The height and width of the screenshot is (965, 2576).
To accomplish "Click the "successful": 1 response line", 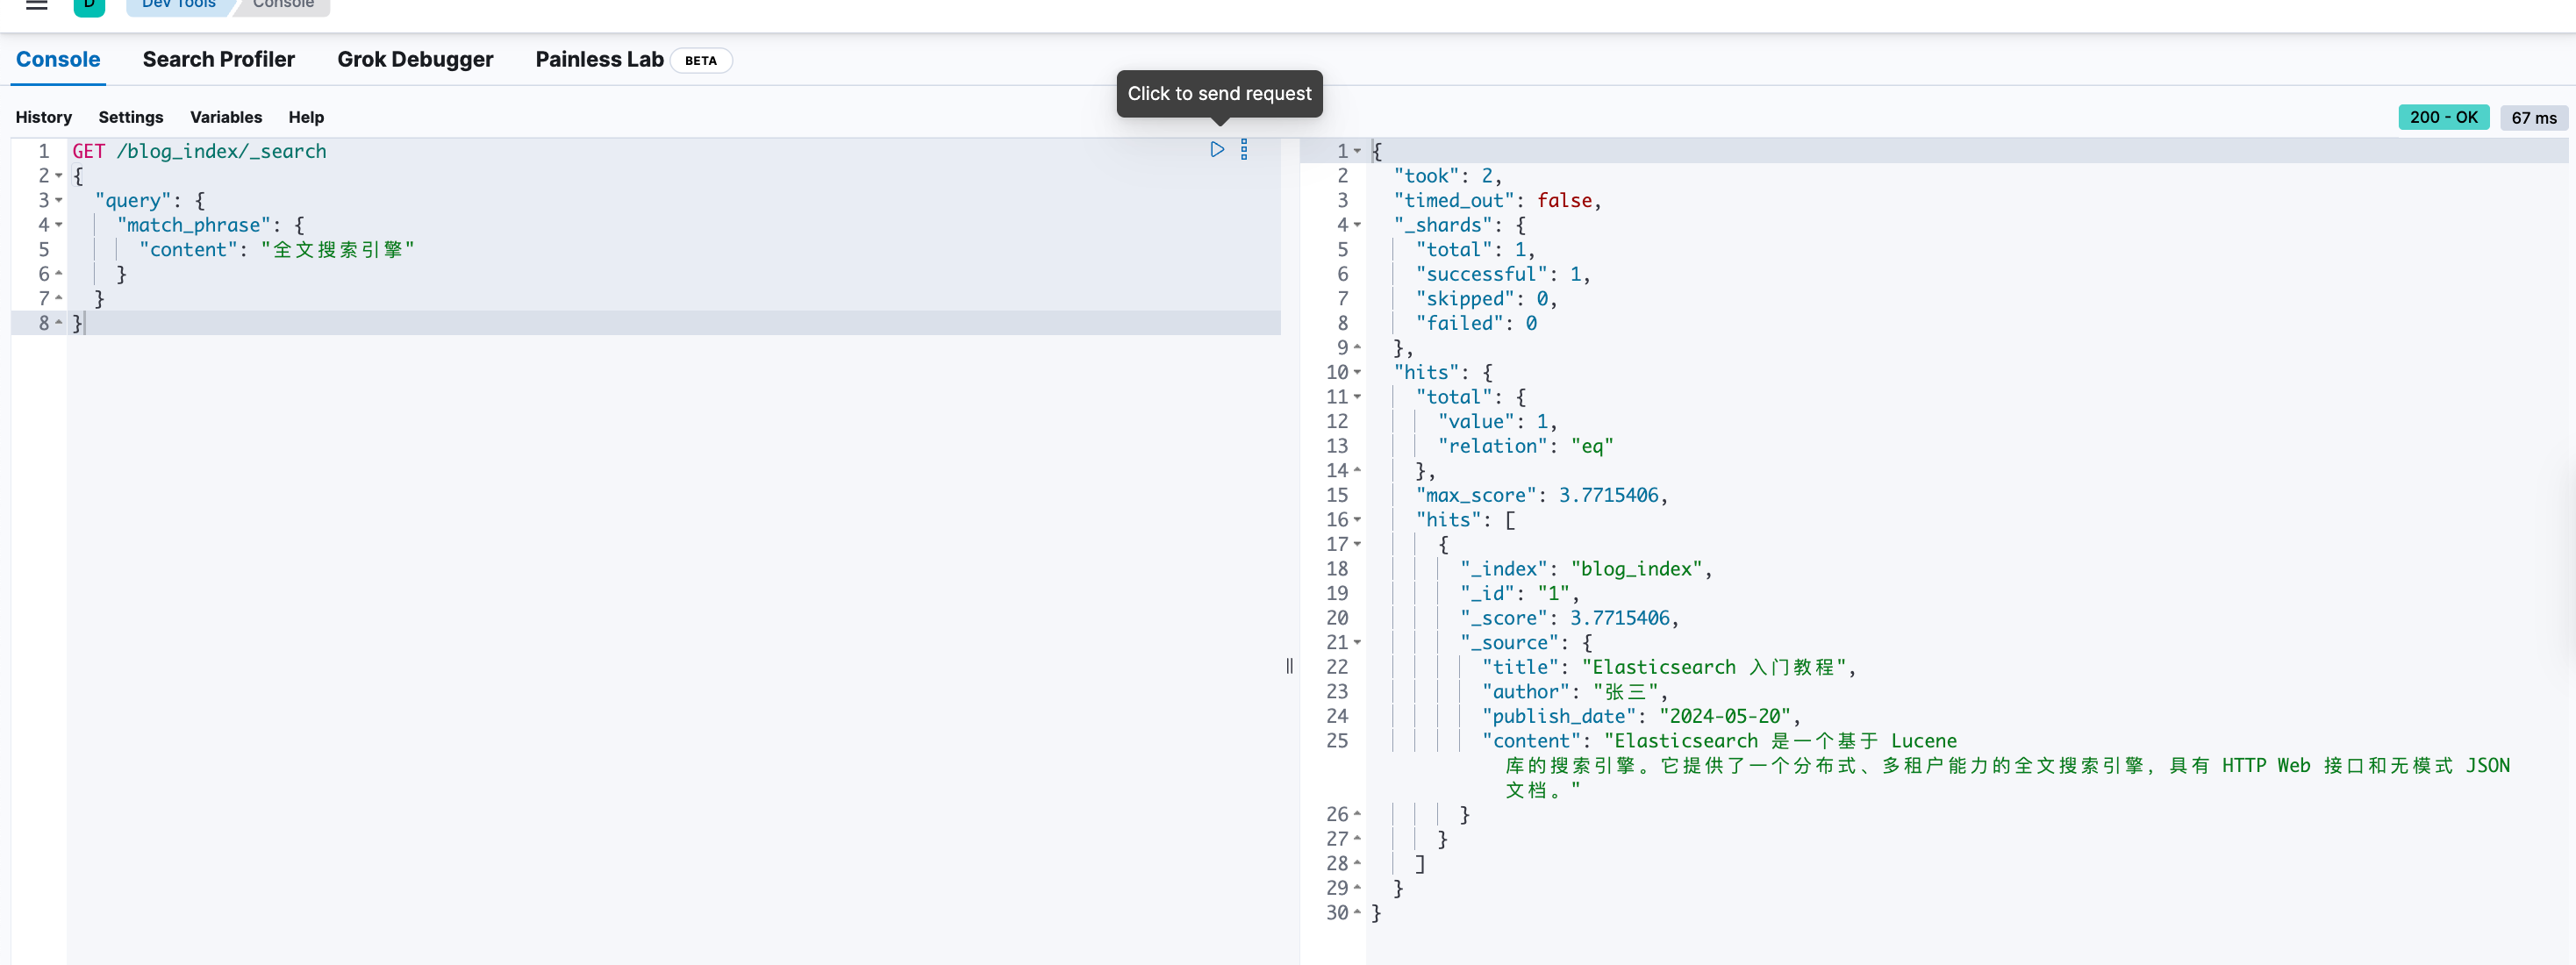I will (x=1503, y=274).
